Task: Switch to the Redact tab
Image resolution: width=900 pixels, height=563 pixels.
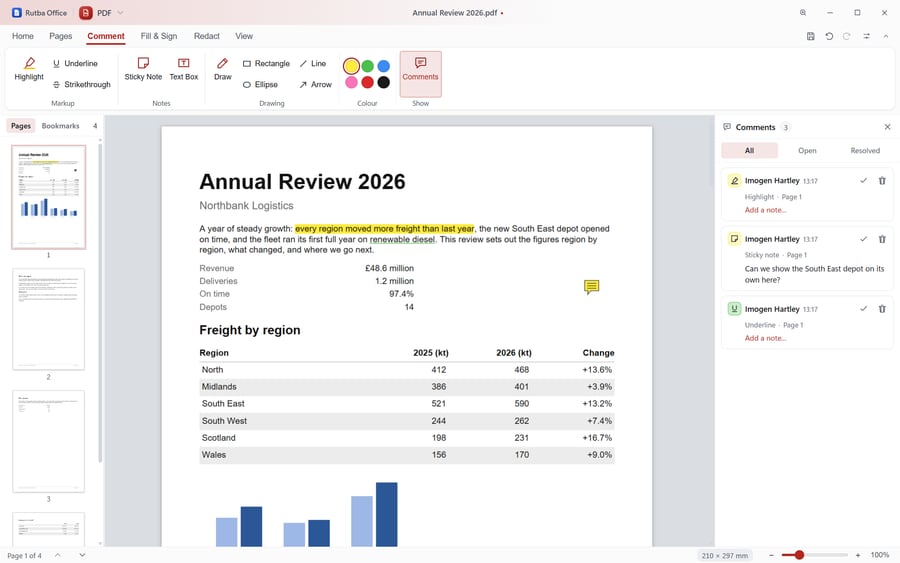Action: coord(207,36)
